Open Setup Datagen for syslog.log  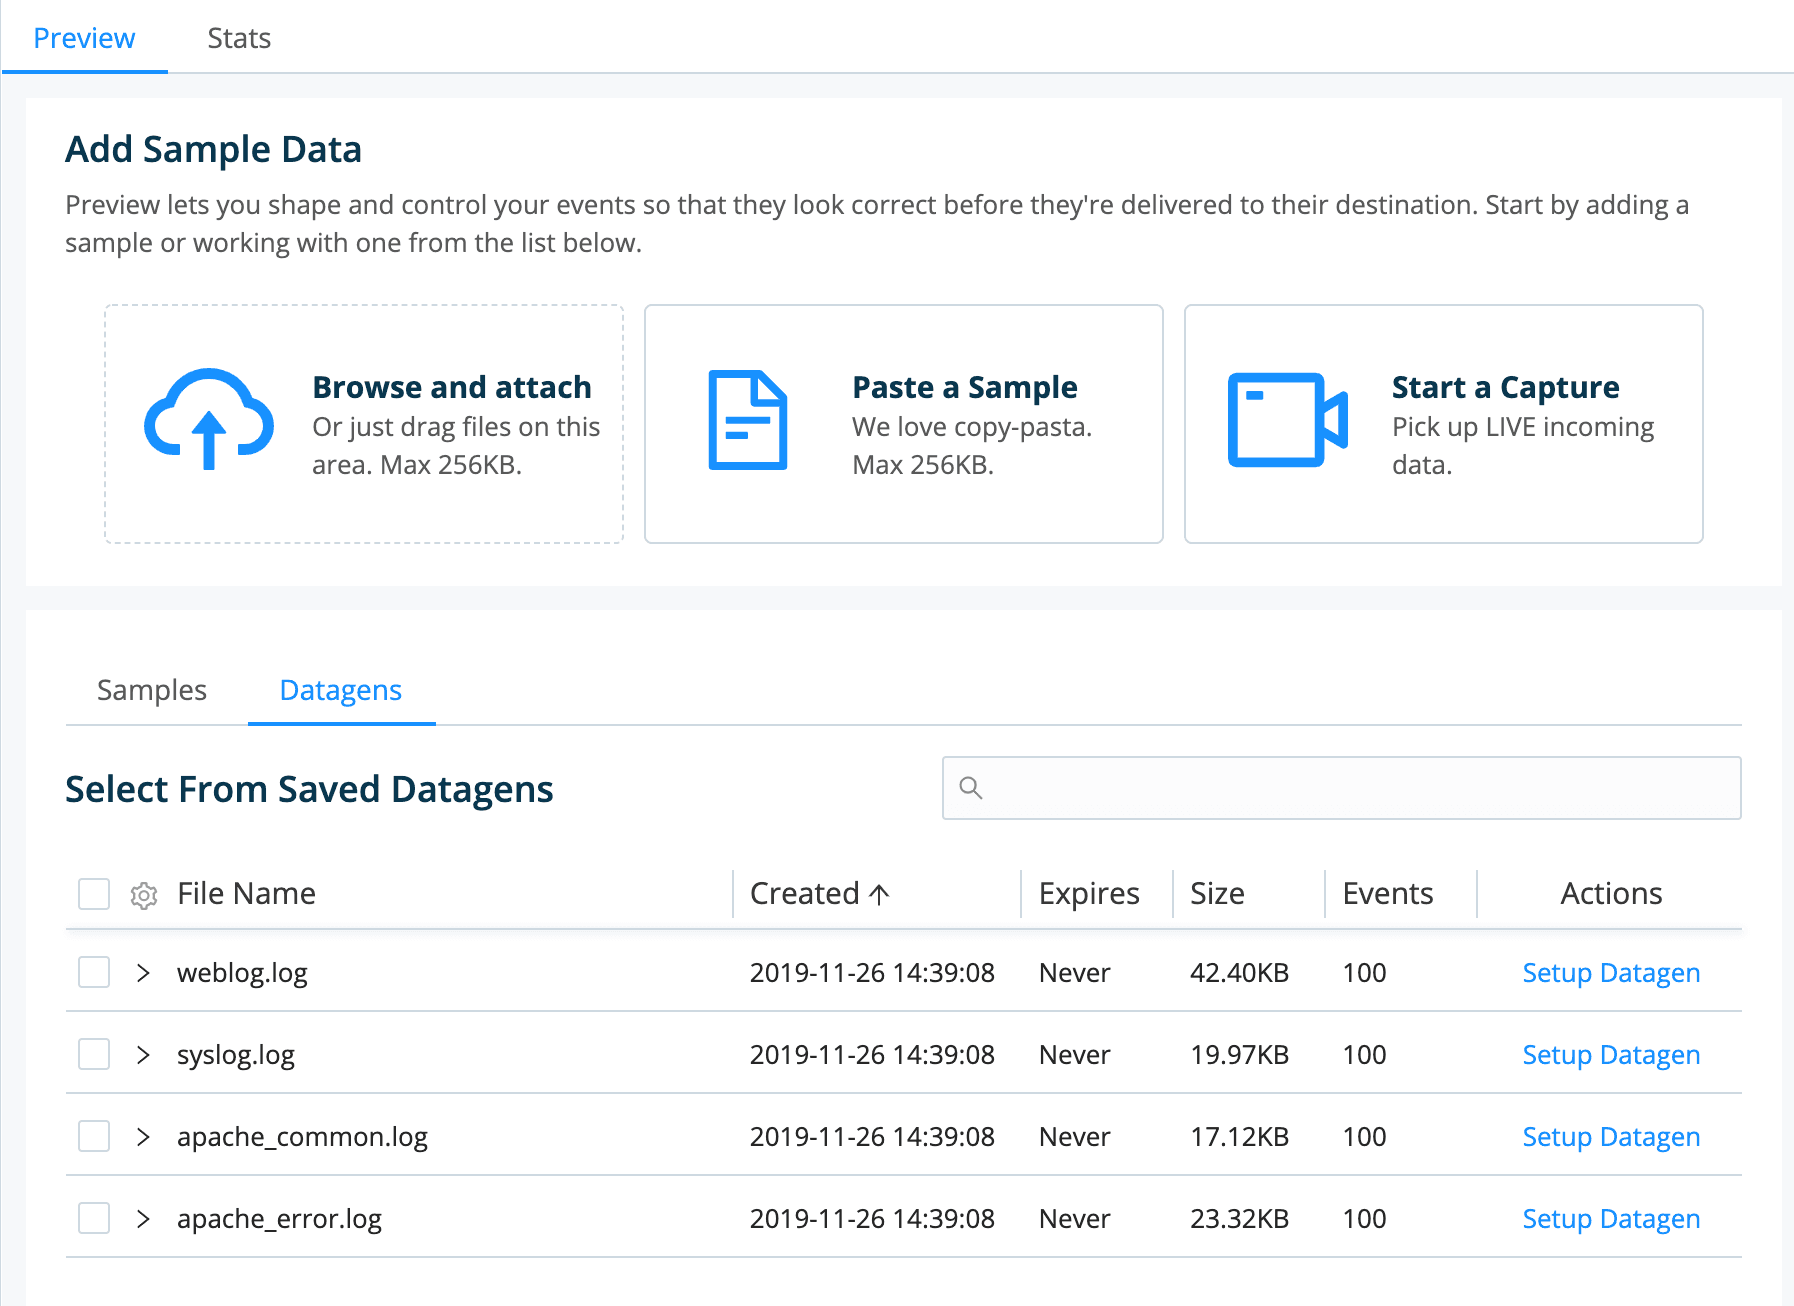(x=1610, y=1054)
